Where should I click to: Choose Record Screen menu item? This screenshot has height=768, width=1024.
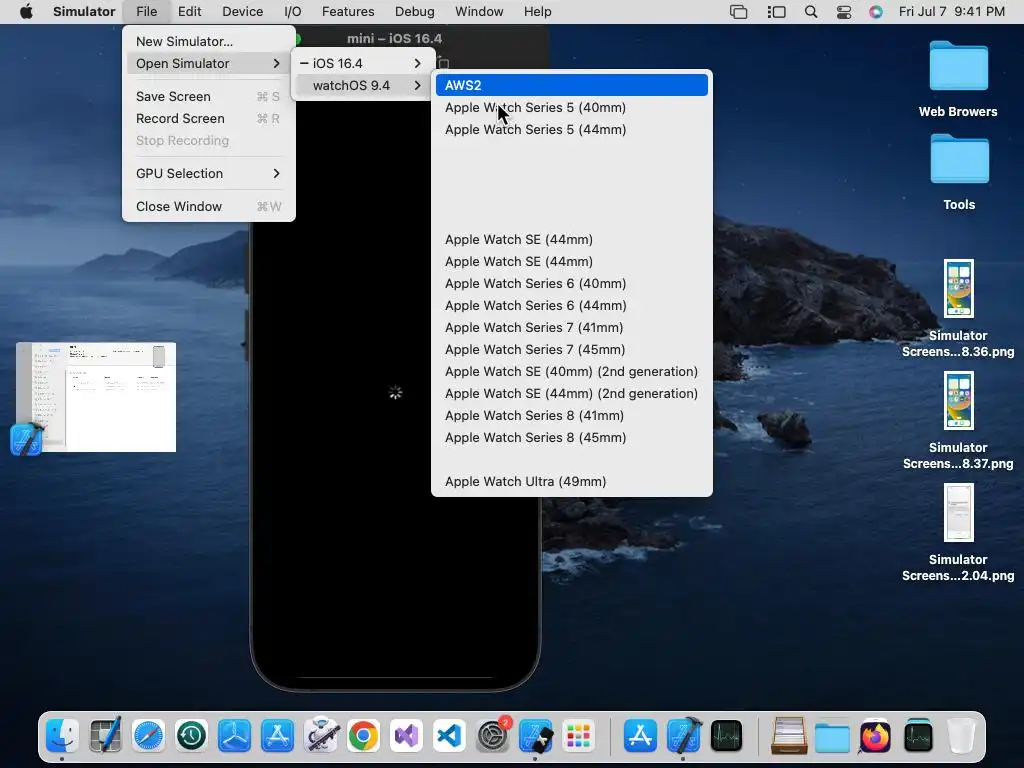(x=208, y=118)
